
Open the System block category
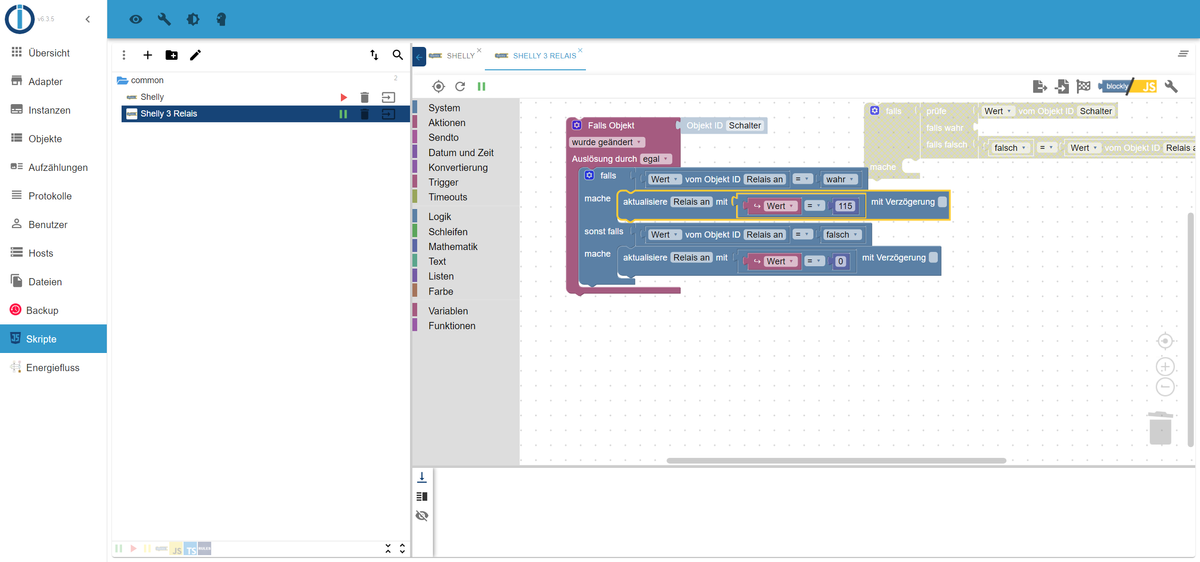tap(444, 108)
